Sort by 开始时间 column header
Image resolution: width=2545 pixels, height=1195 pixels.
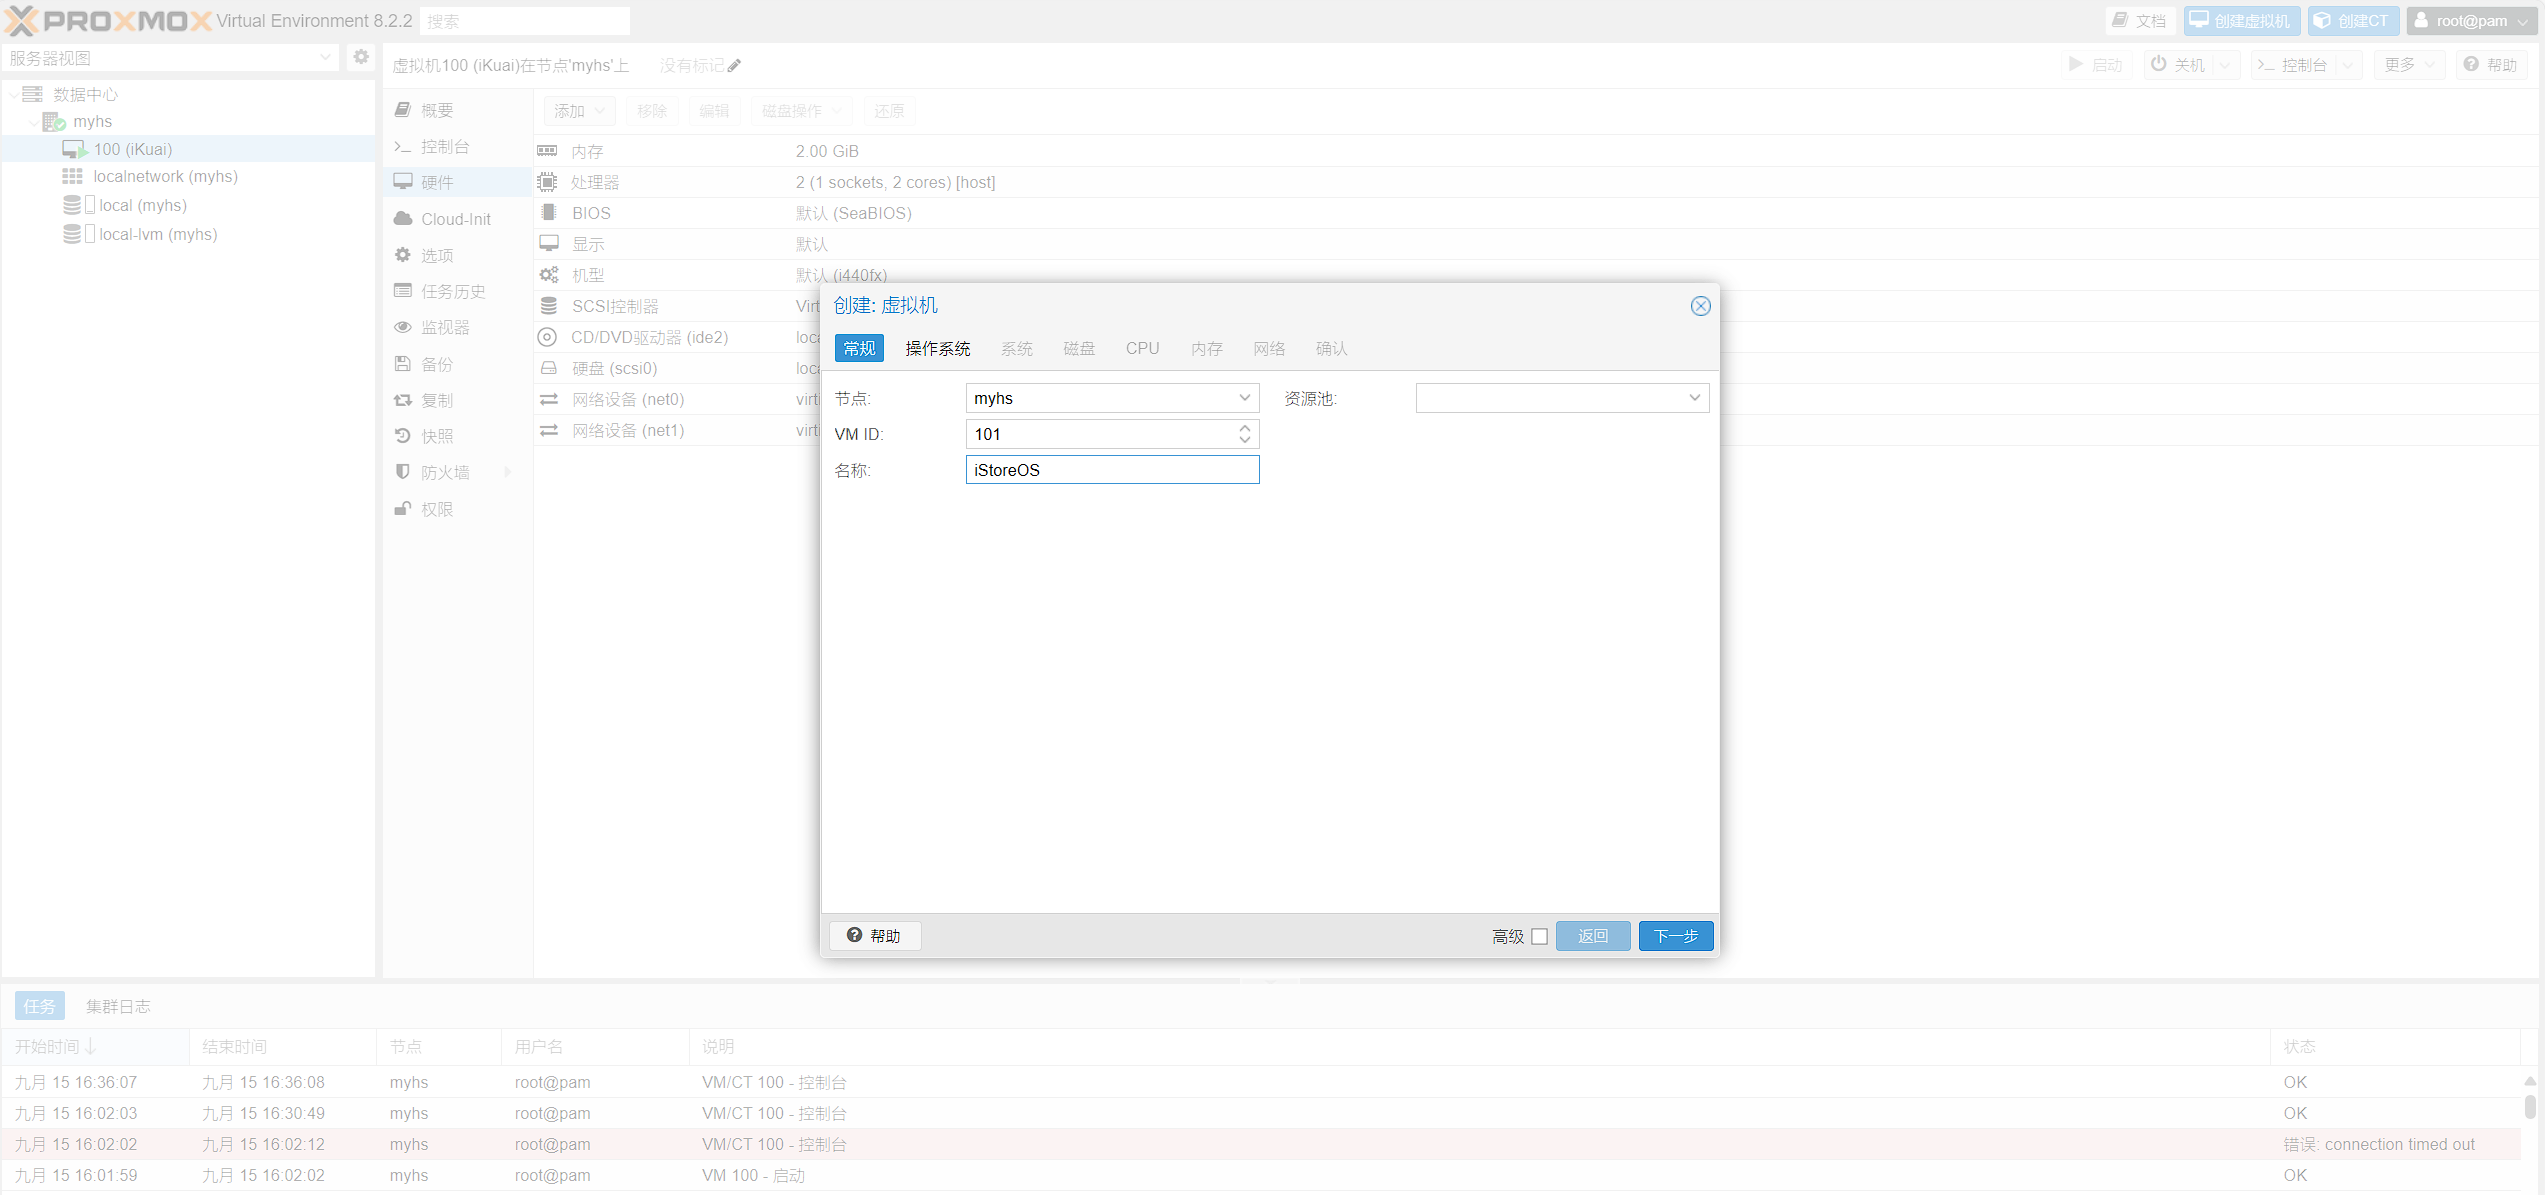click(95, 1047)
